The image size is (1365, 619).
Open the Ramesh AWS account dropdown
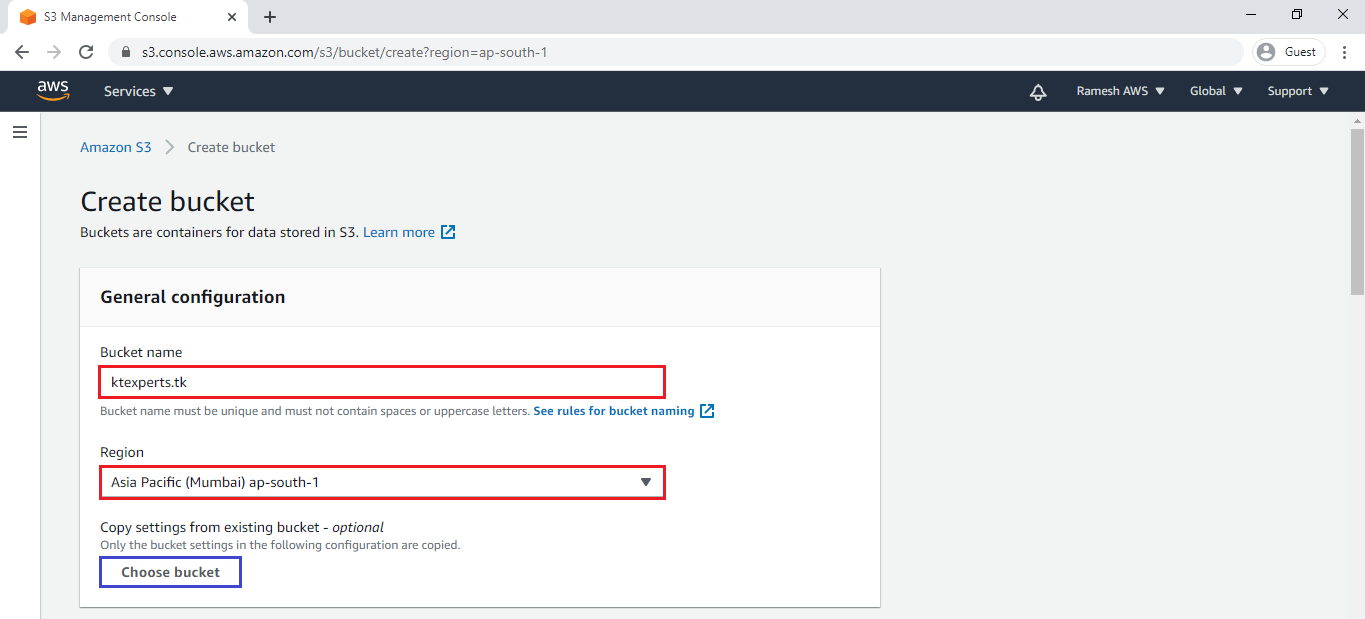1121,91
